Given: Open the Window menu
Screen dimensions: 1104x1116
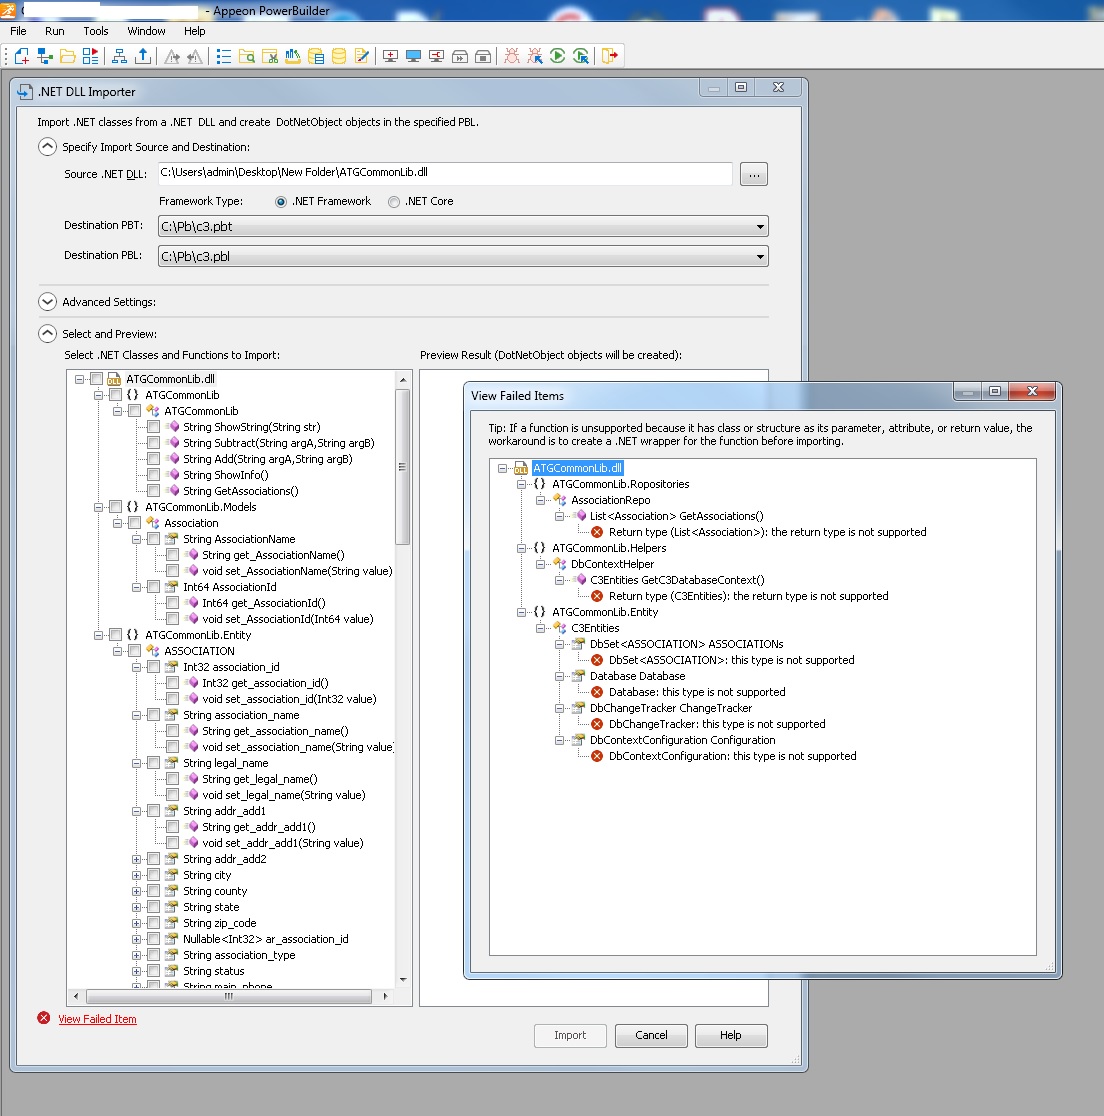Looking at the screenshot, I should tap(147, 31).
